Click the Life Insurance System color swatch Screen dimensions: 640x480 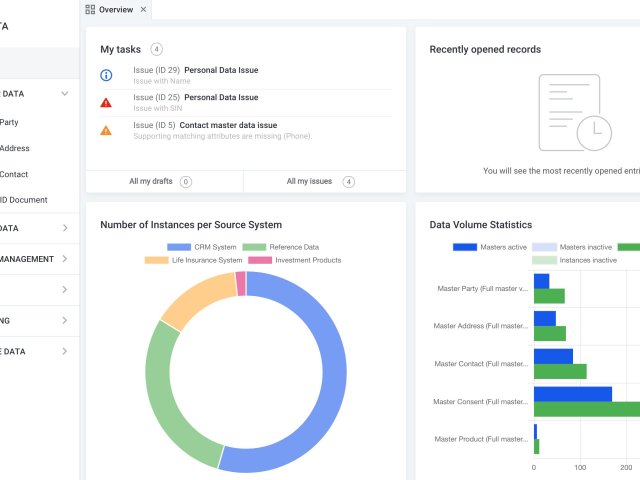pyautogui.click(x=156, y=260)
